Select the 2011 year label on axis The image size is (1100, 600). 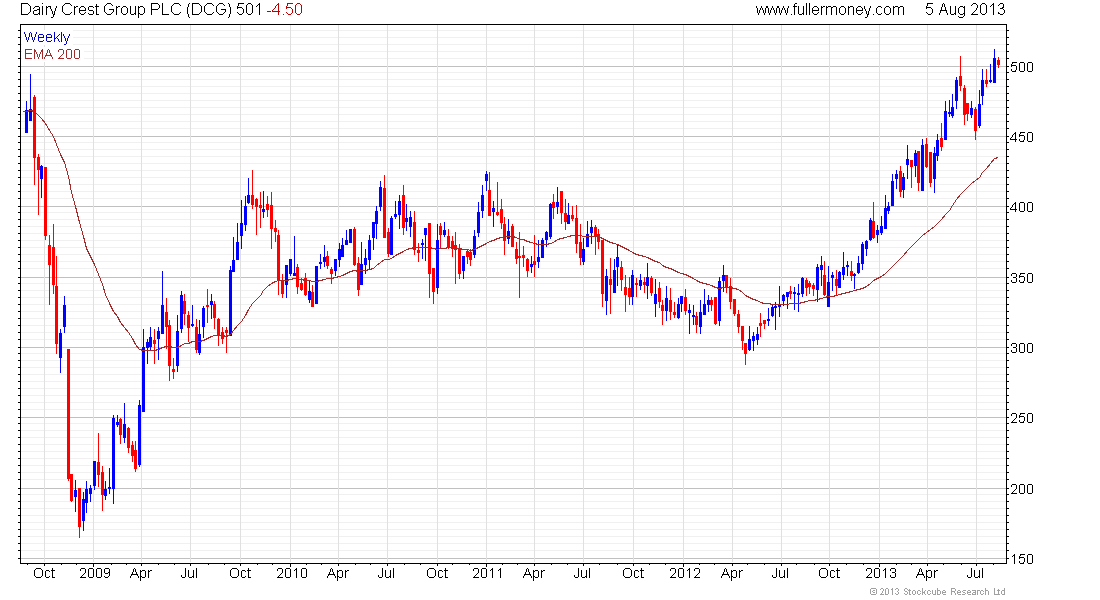pyautogui.click(x=488, y=573)
